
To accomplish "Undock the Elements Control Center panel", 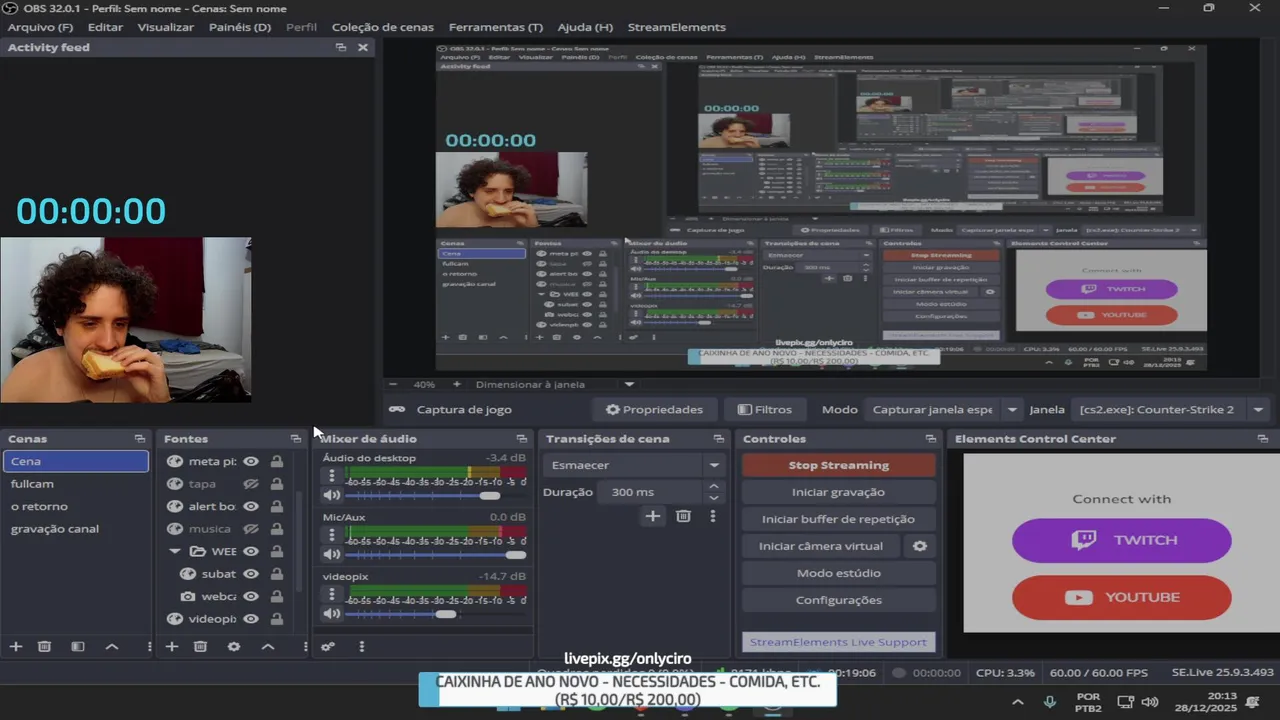I will pos(1263,439).
